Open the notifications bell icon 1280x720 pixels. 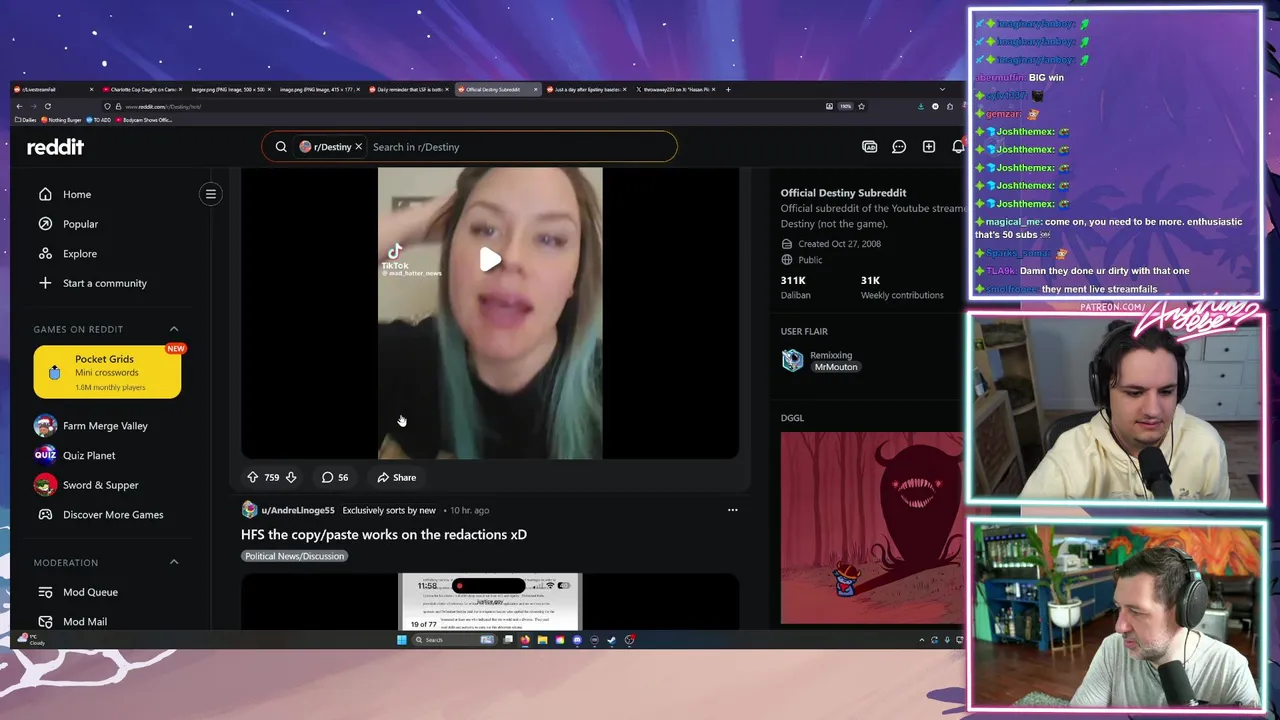click(x=957, y=147)
